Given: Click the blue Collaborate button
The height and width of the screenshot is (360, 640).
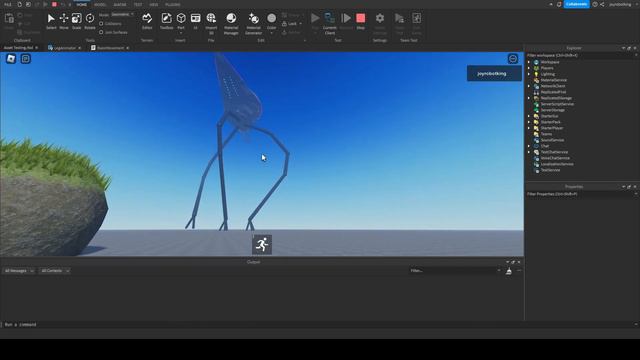Looking at the screenshot, I should coord(576,4).
